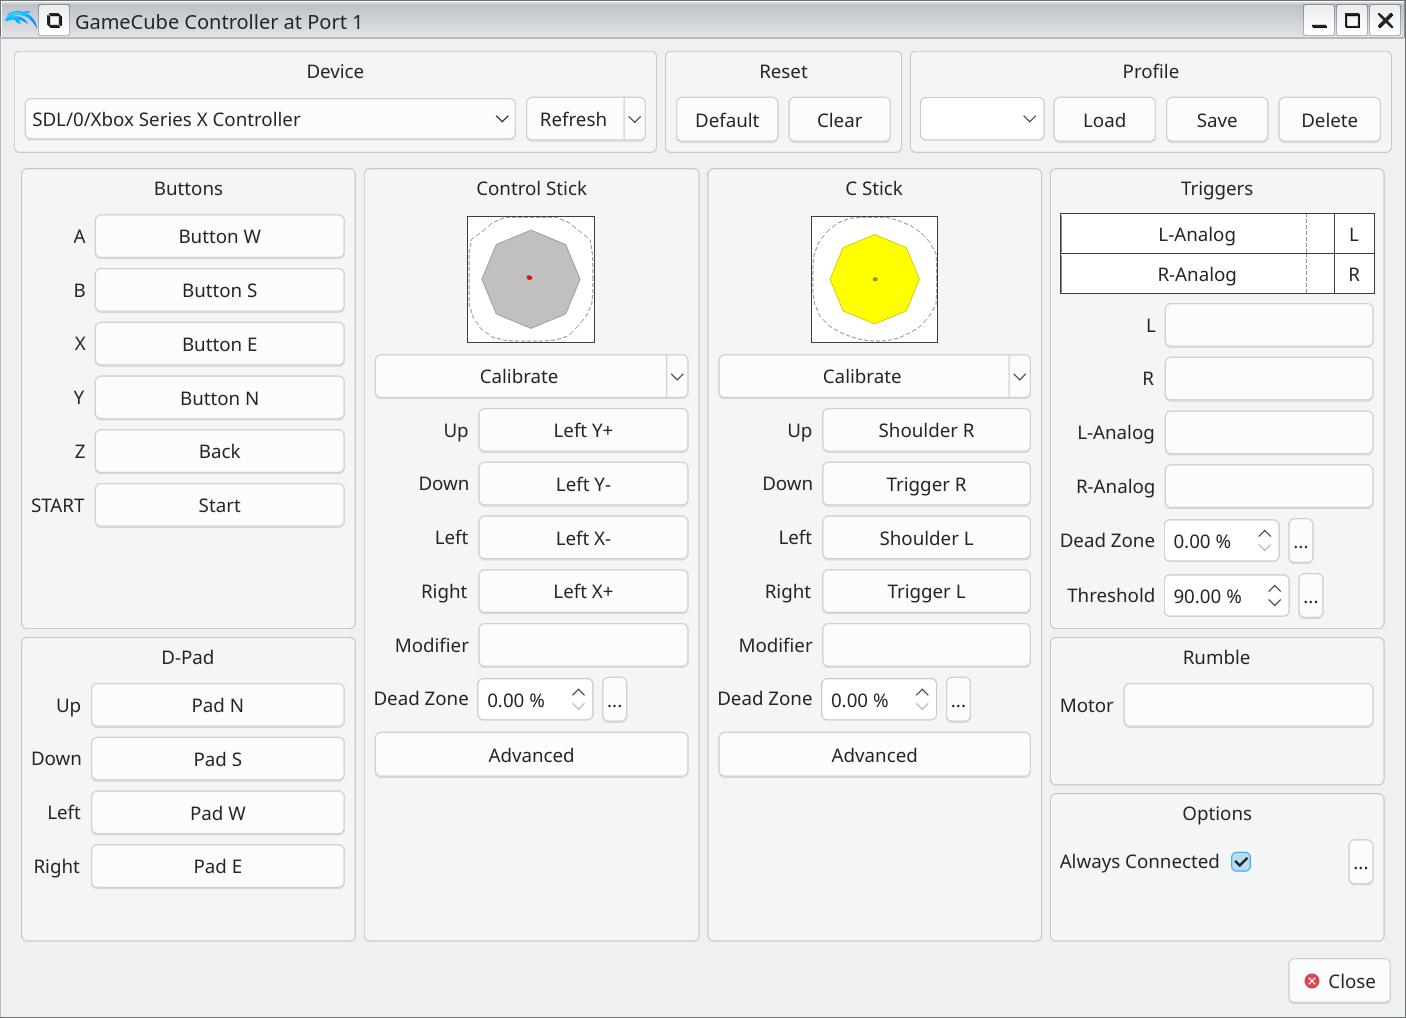
Task: Open Always Connected ellipsis options
Action: [1361, 862]
